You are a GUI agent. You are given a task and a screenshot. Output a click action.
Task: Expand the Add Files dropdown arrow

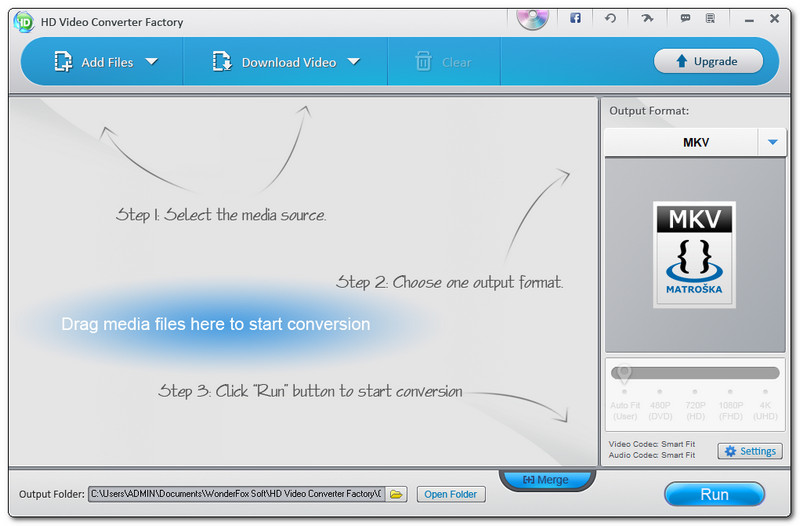click(x=152, y=62)
